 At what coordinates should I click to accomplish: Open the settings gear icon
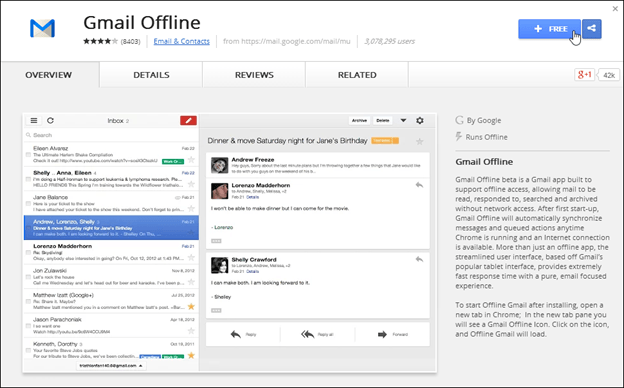(x=420, y=121)
